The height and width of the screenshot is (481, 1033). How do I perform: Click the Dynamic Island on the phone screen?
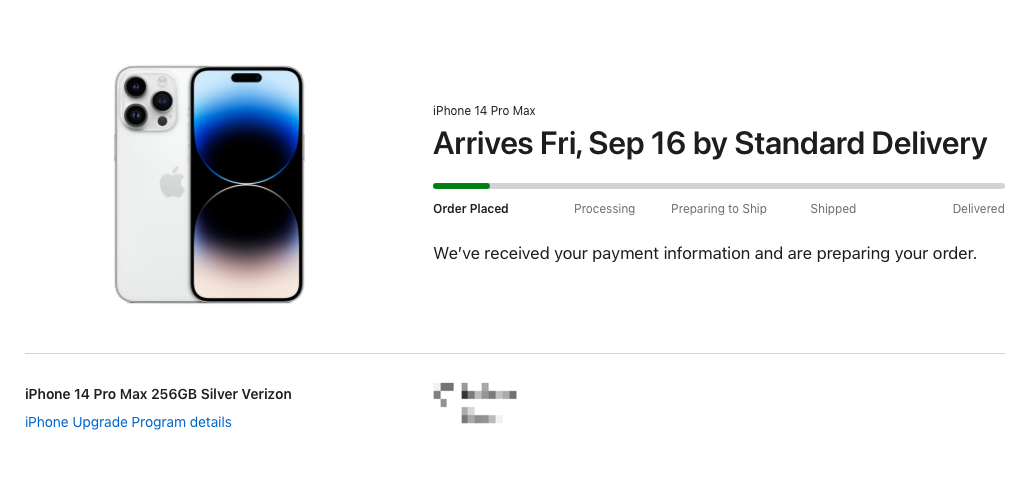pos(246,78)
